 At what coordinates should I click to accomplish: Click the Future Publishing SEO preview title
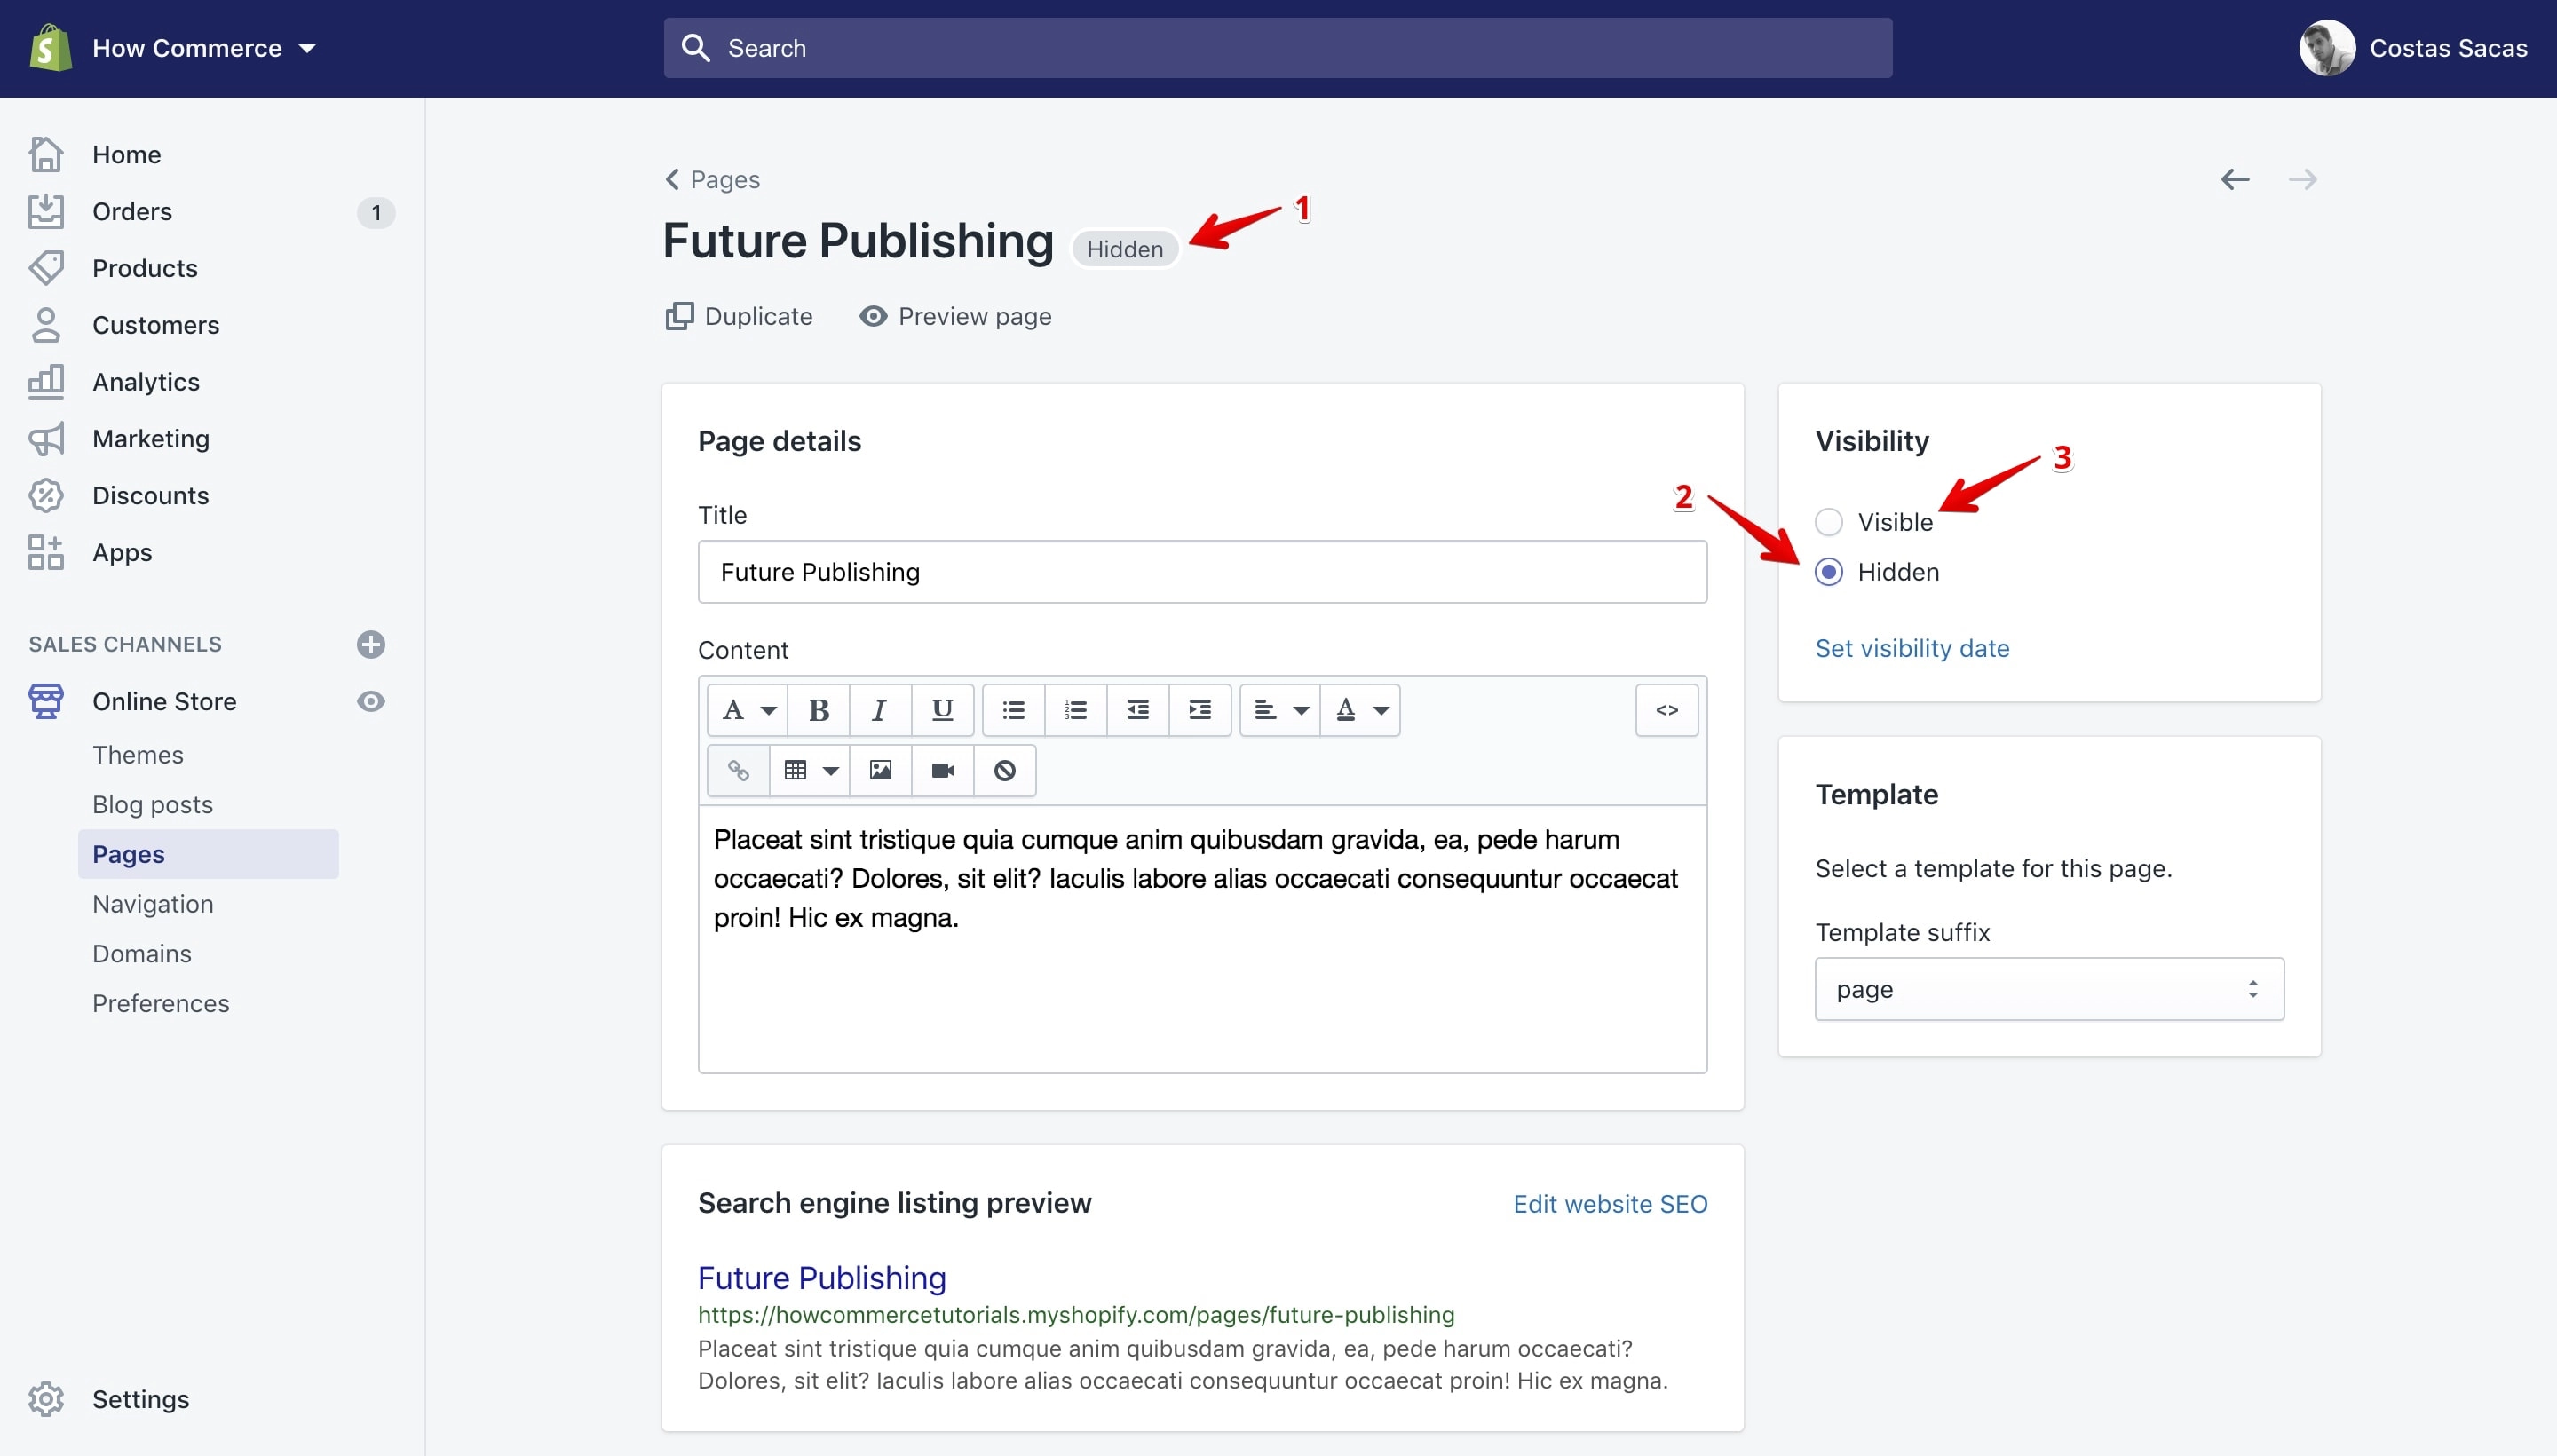tap(822, 1278)
